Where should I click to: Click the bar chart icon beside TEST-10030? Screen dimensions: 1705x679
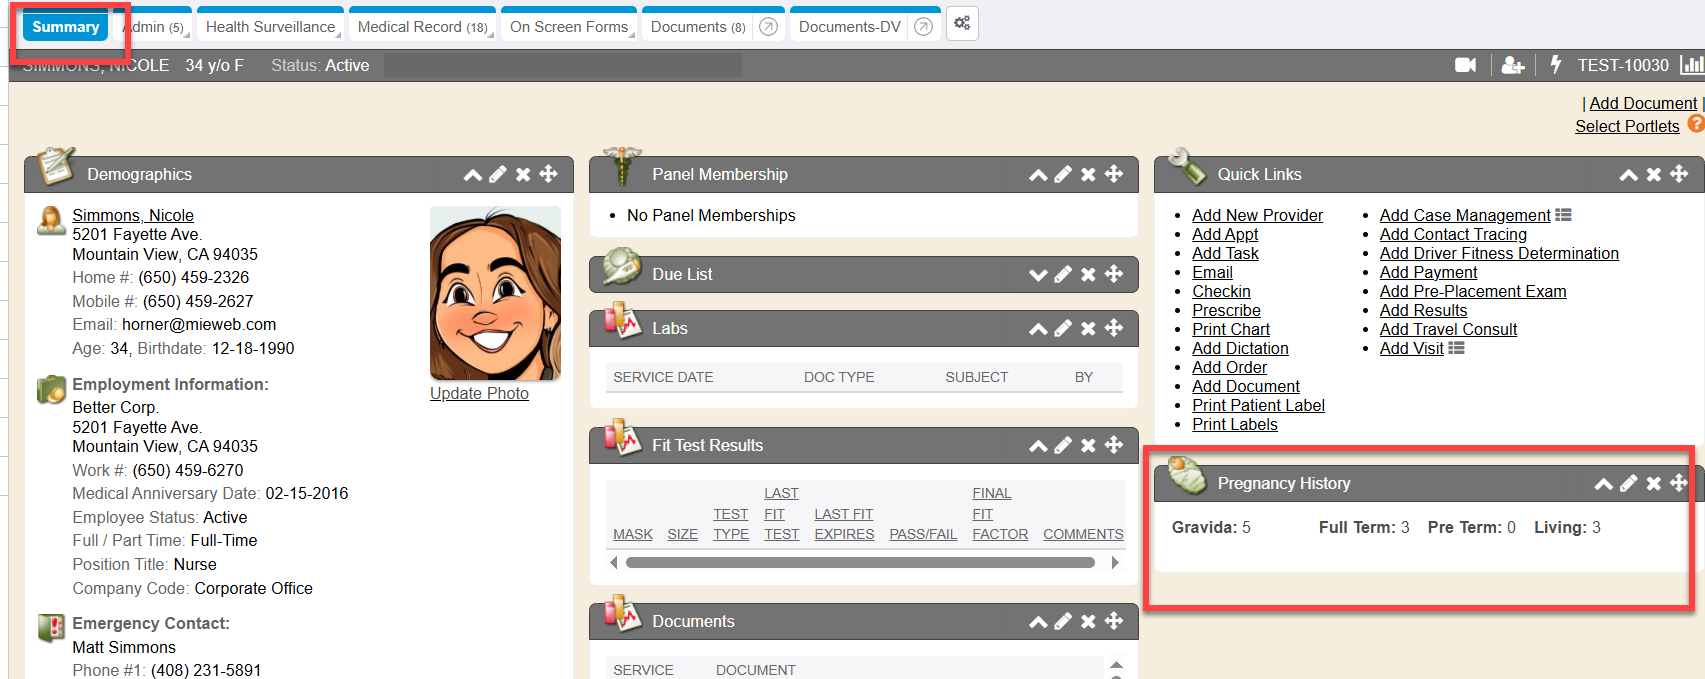pyautogui.click(x=1692, y=65)
